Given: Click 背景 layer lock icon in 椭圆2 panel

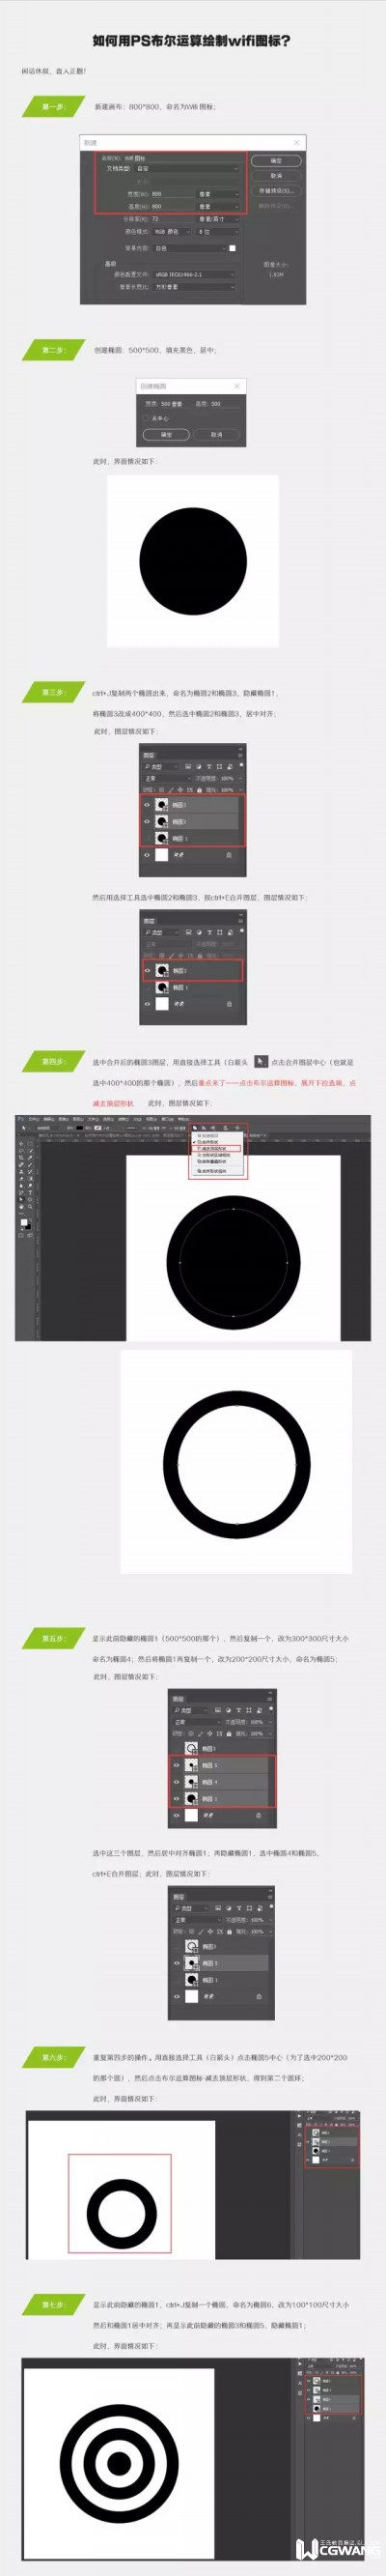Looking at the screenshot, I should click(x=228, y=855).
